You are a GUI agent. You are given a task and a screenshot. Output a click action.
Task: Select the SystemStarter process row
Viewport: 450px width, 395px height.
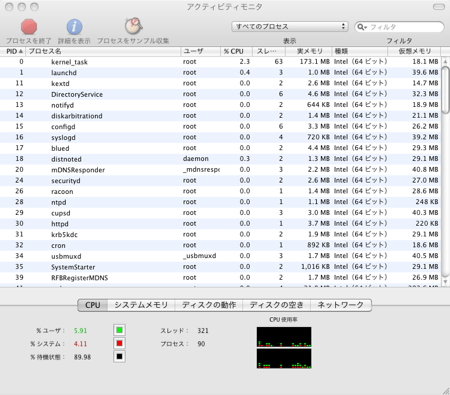pos(220,267)
